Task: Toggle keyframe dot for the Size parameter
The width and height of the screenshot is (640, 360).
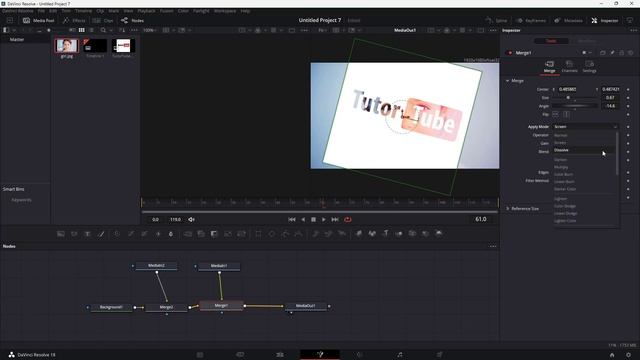Action: click(628, 98)
